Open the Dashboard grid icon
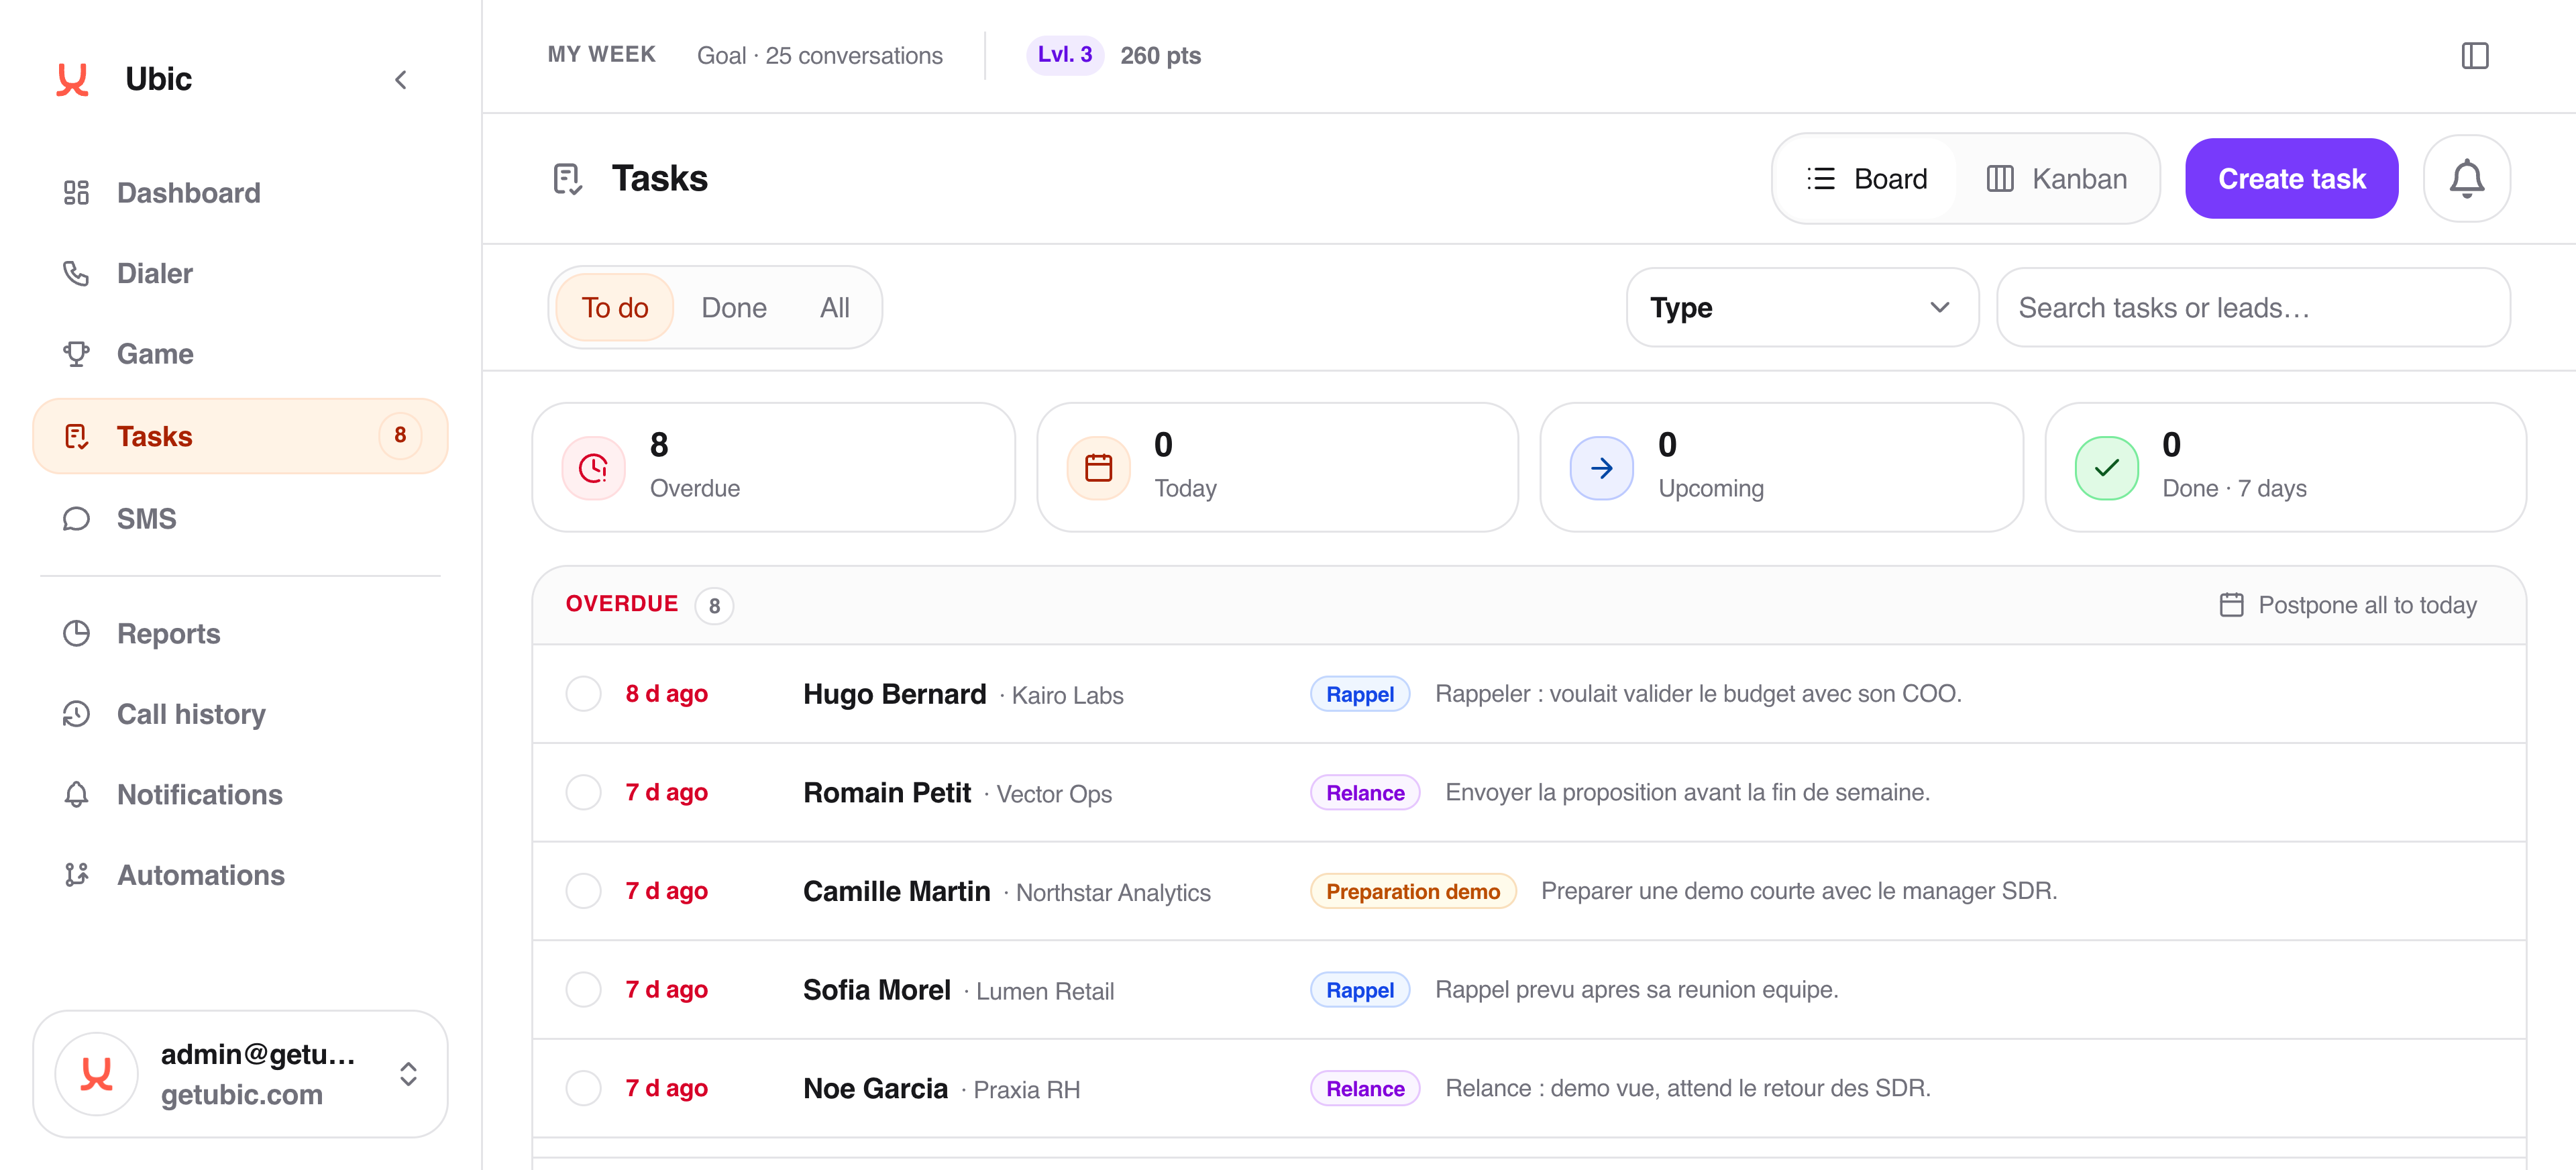The height and width of the screenshot is (1170, 2576). coord(76,192)
